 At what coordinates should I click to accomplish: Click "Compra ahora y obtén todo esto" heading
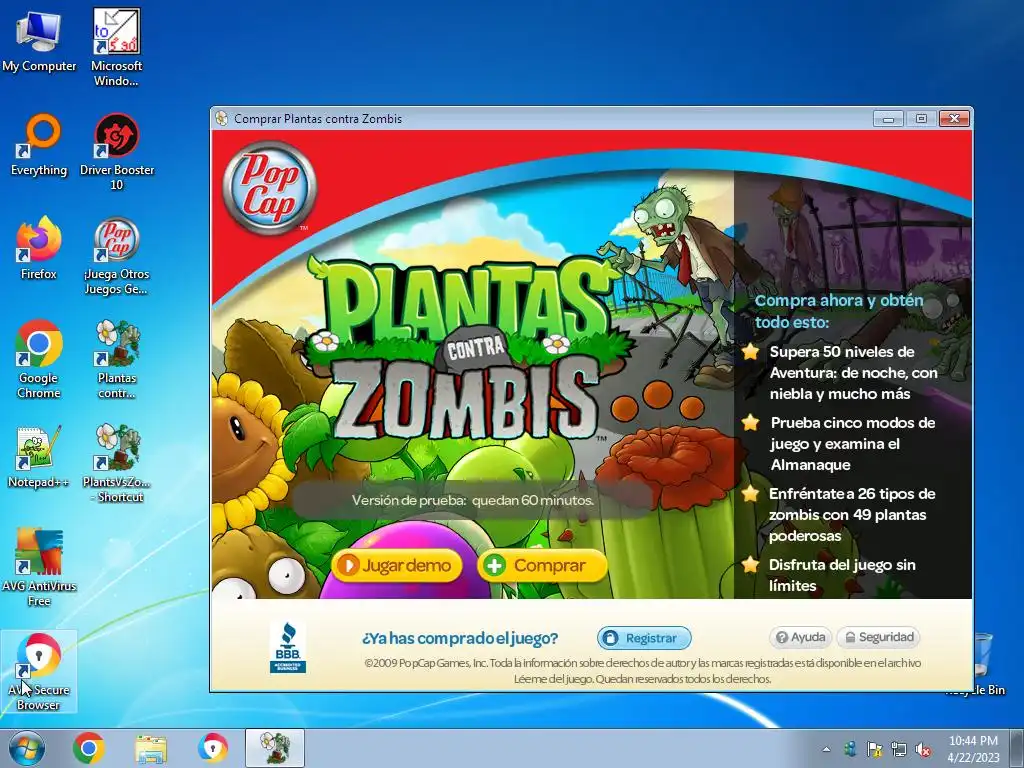pyautogui.click(x=839, y=311)
